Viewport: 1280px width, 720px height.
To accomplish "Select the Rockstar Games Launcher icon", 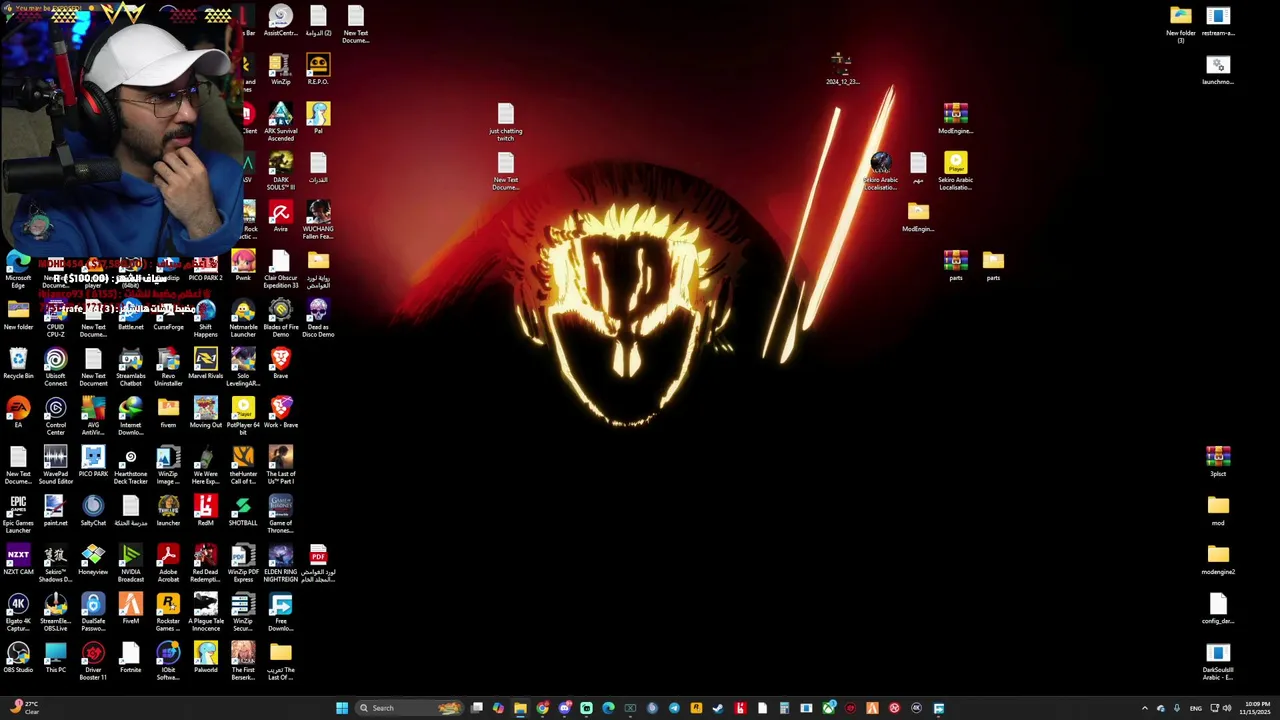I will coord(168,612).
